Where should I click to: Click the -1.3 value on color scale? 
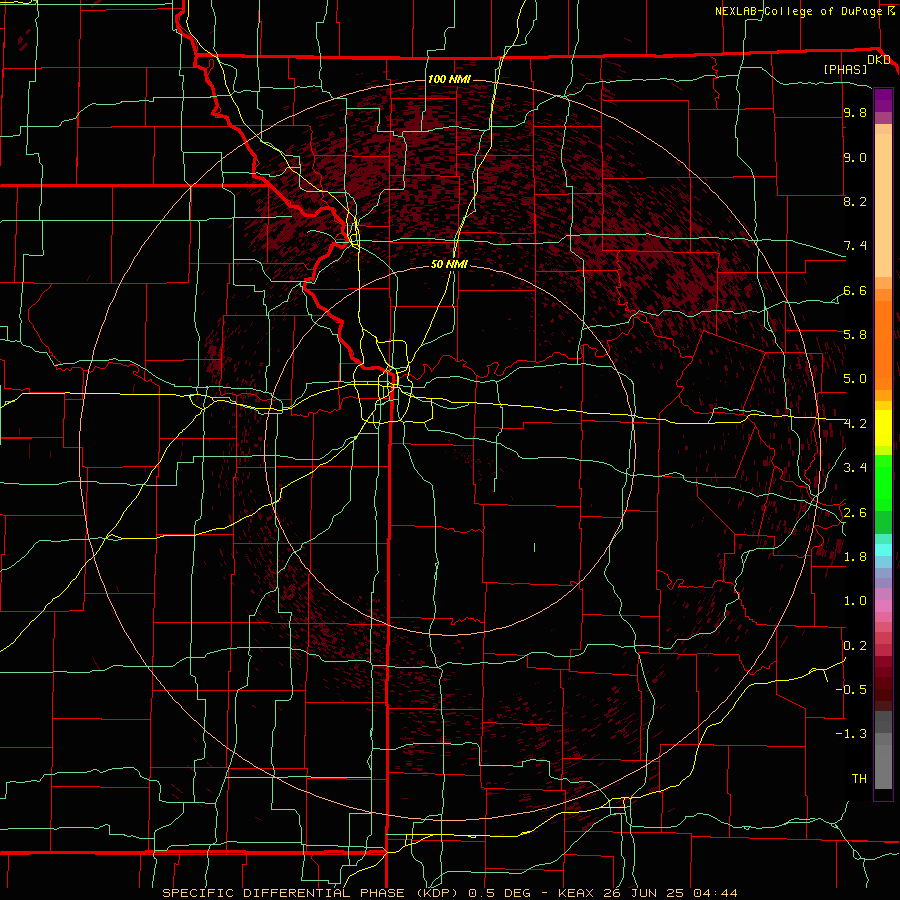coord(851,734)
